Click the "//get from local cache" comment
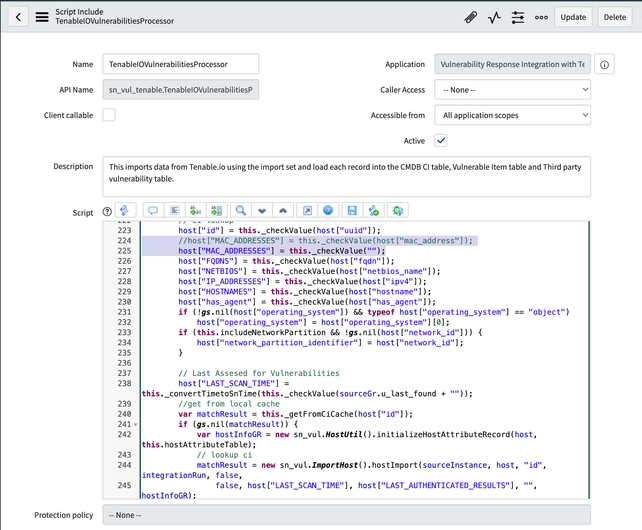 [x=229, y=404]
